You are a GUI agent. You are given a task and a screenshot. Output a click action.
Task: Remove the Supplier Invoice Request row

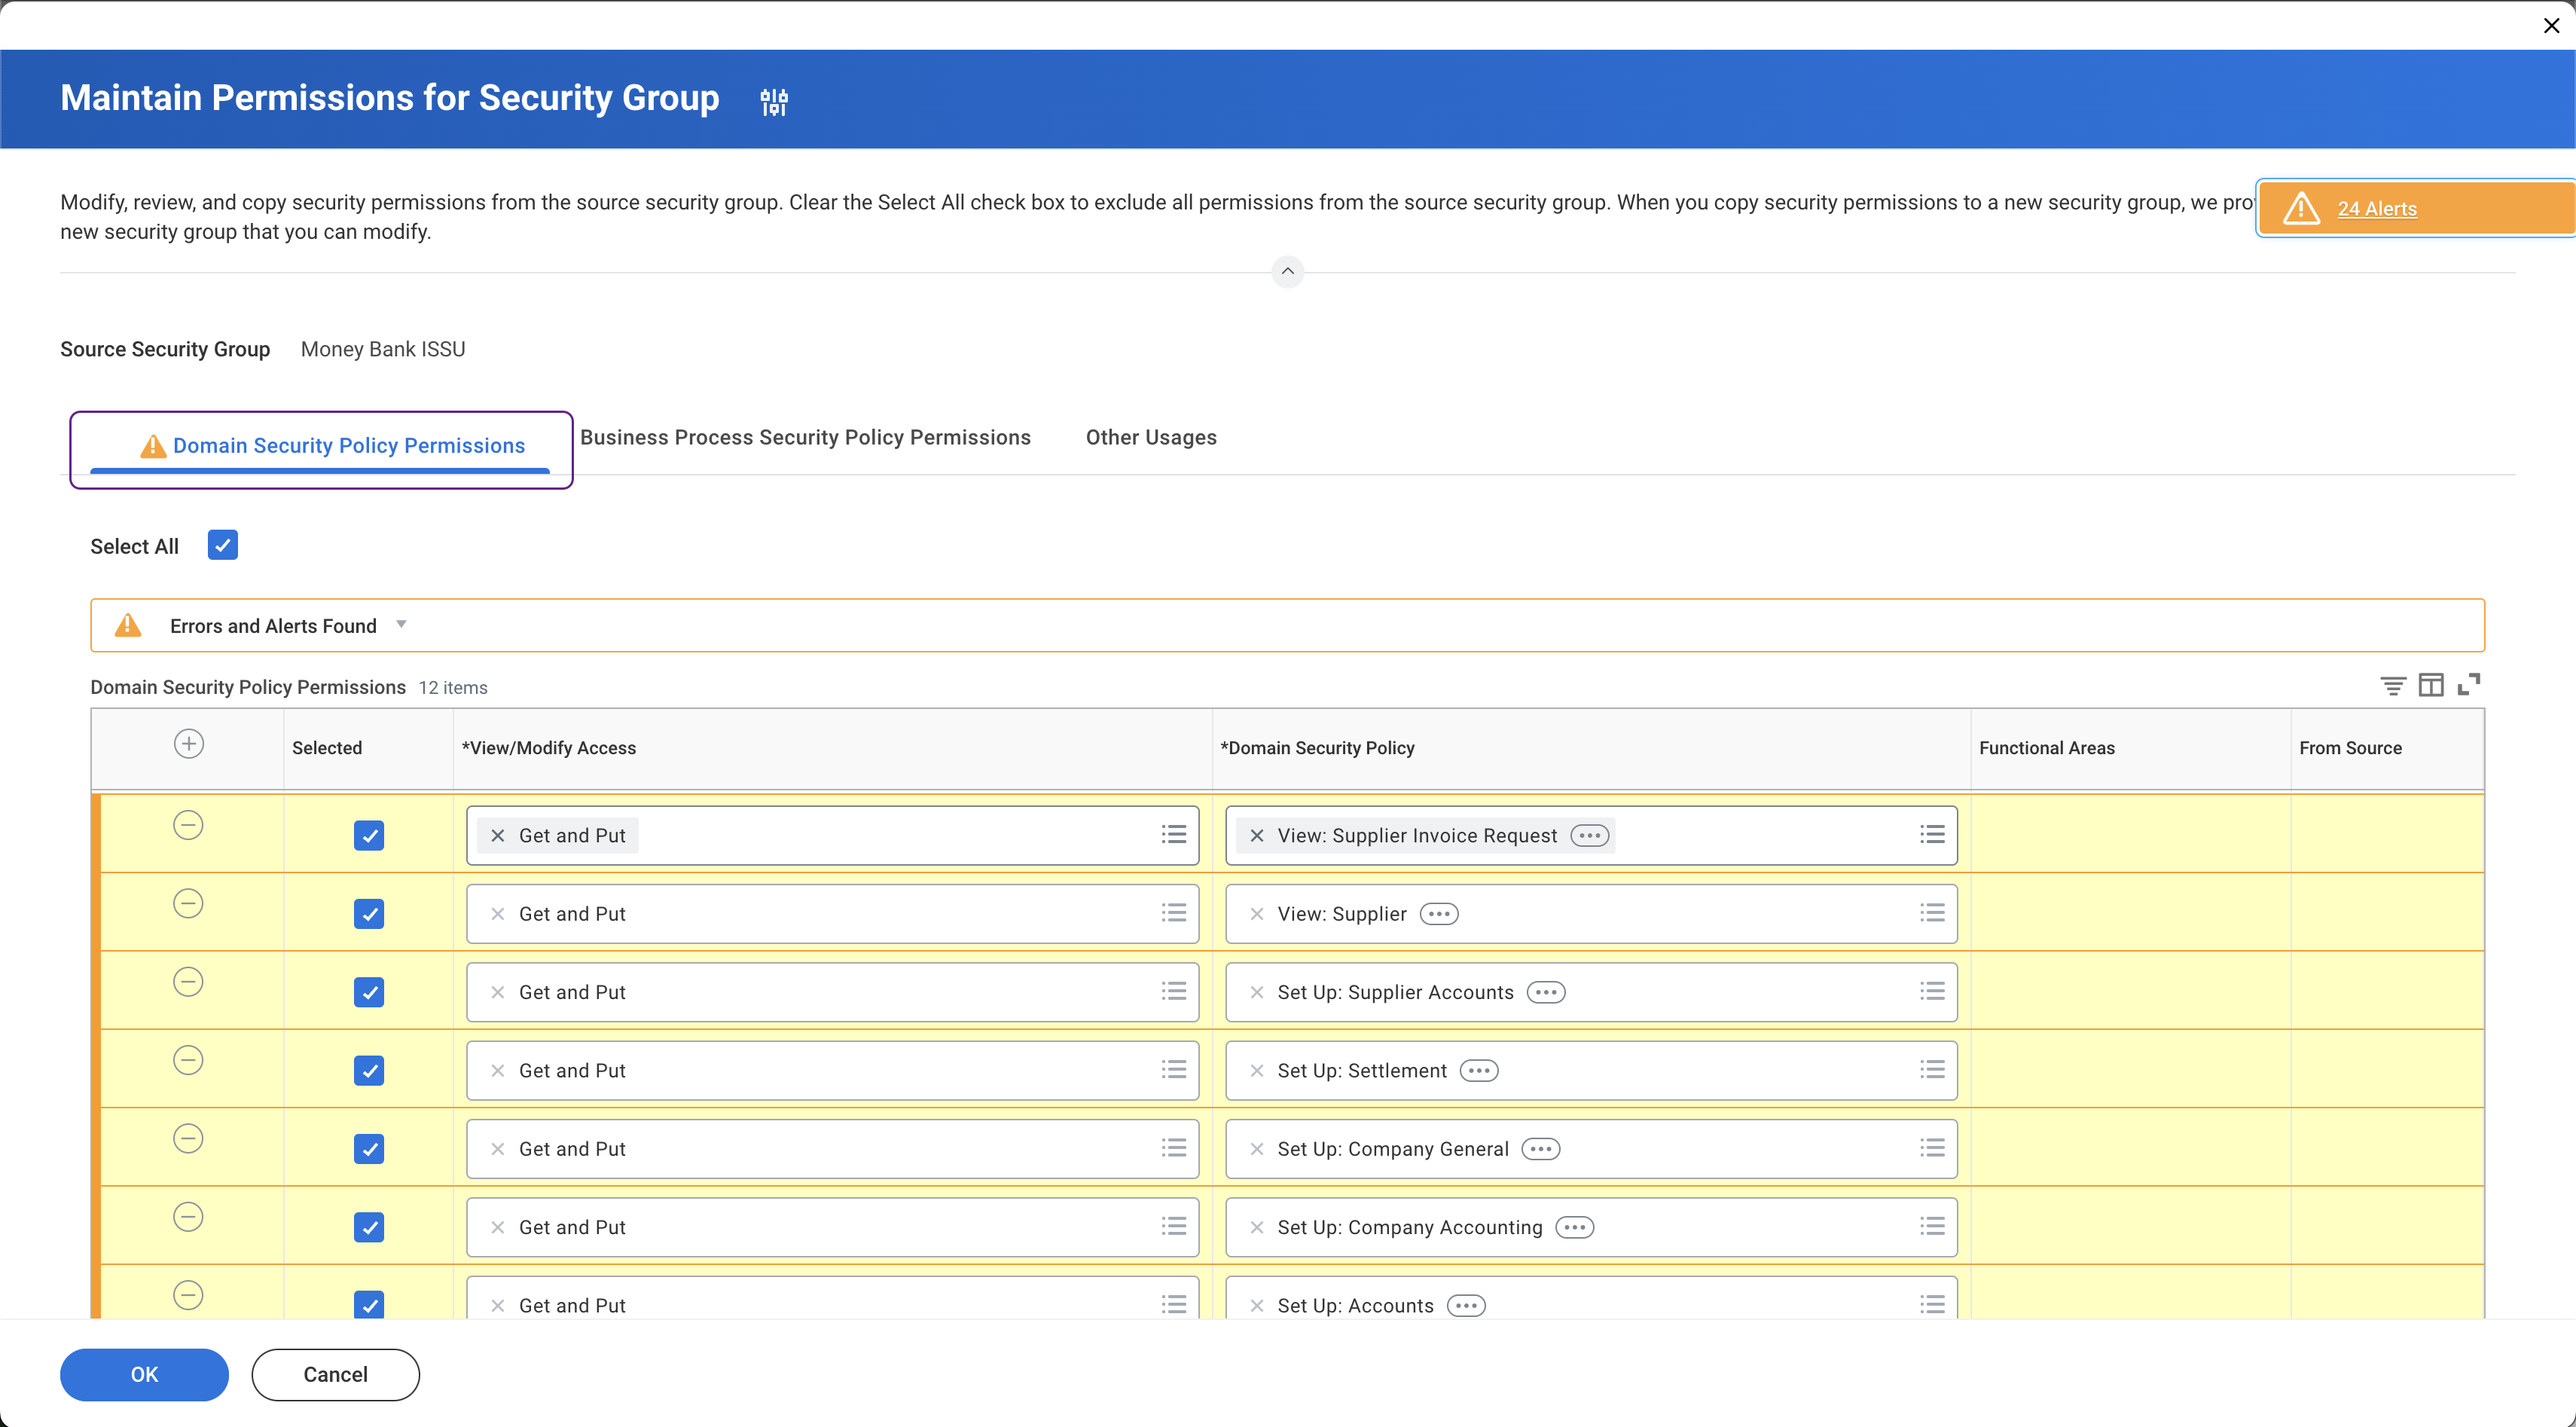(x=188, y=825)
